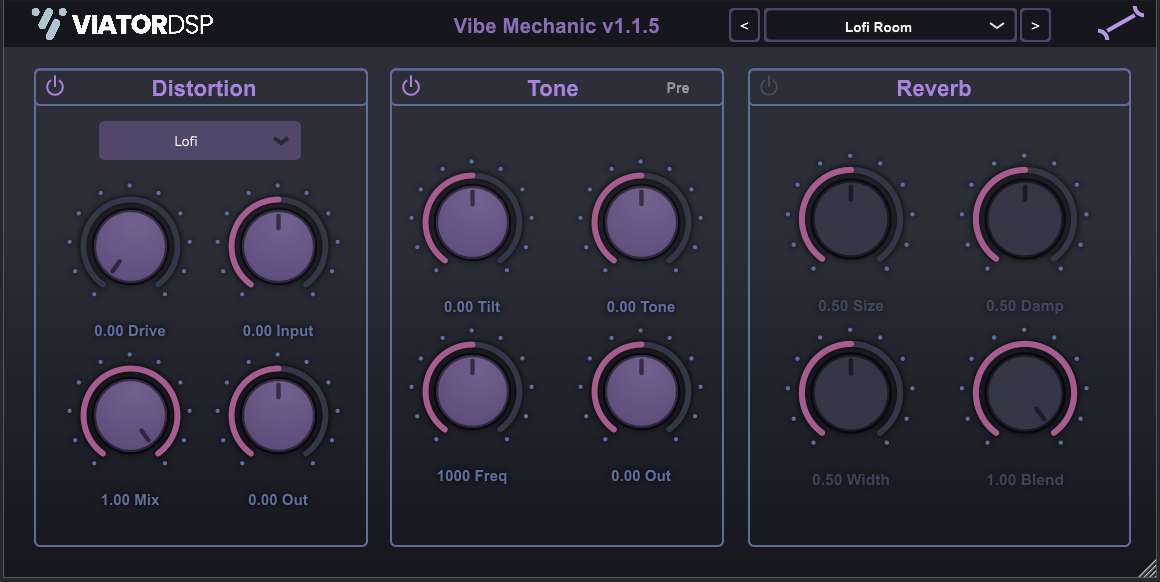Toggle the Tone module power button
This screenshot has width=1160, height=582.
[x=411, y=87]
